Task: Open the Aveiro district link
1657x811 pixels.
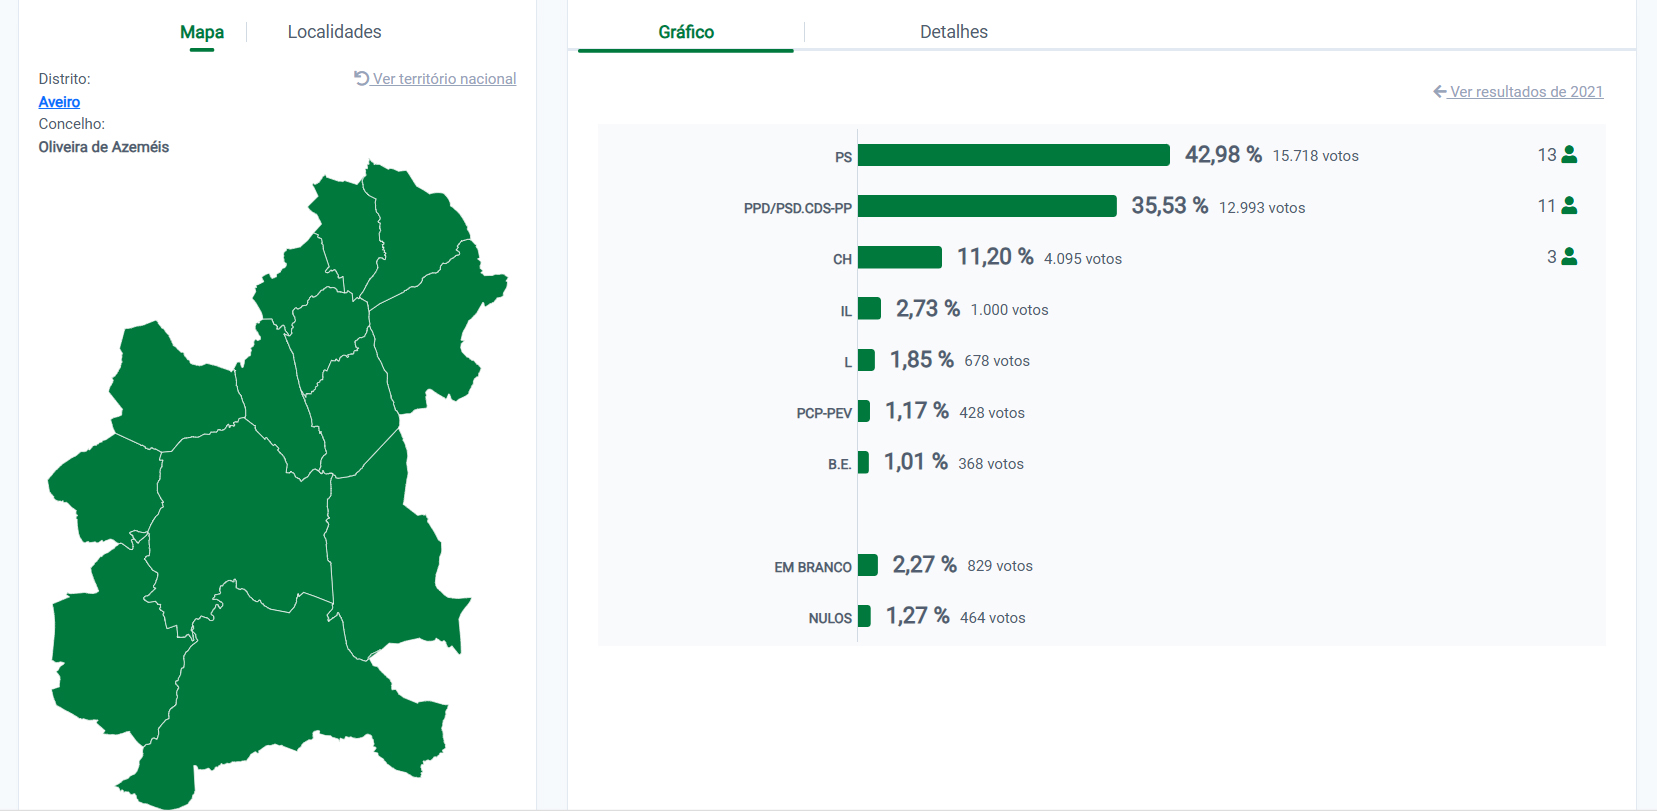Action: pyautogui.click(x=59, y=102)
